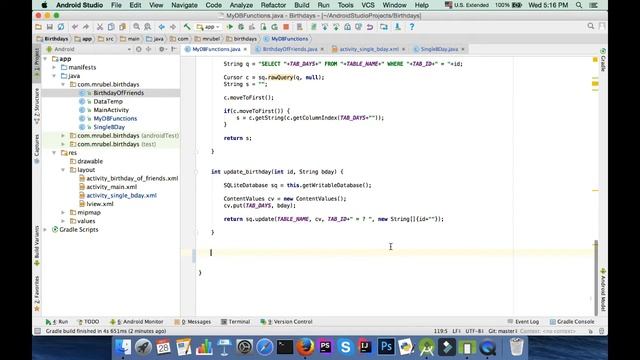Image resolution: width=640 pixels, height=360 pixels.
Task: Open the TODO tool window
Action: pyautogui.click(x=88, y=322)
